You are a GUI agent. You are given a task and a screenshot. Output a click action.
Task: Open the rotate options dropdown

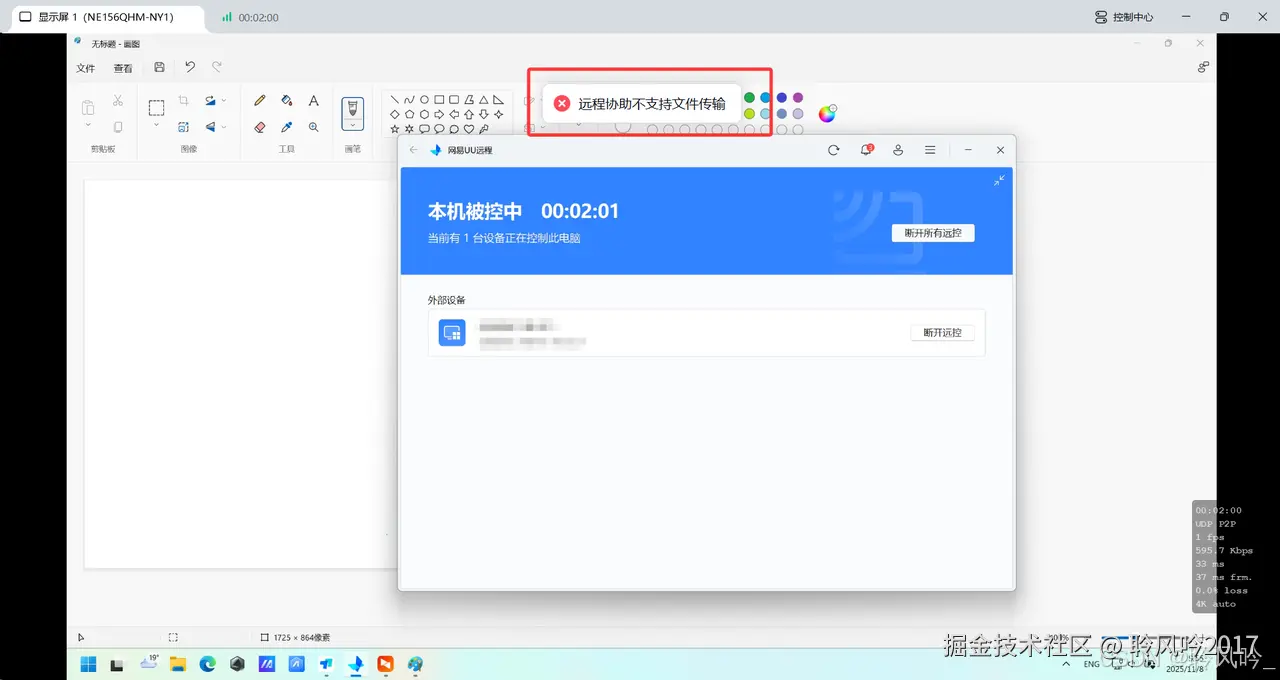[224, 100]
